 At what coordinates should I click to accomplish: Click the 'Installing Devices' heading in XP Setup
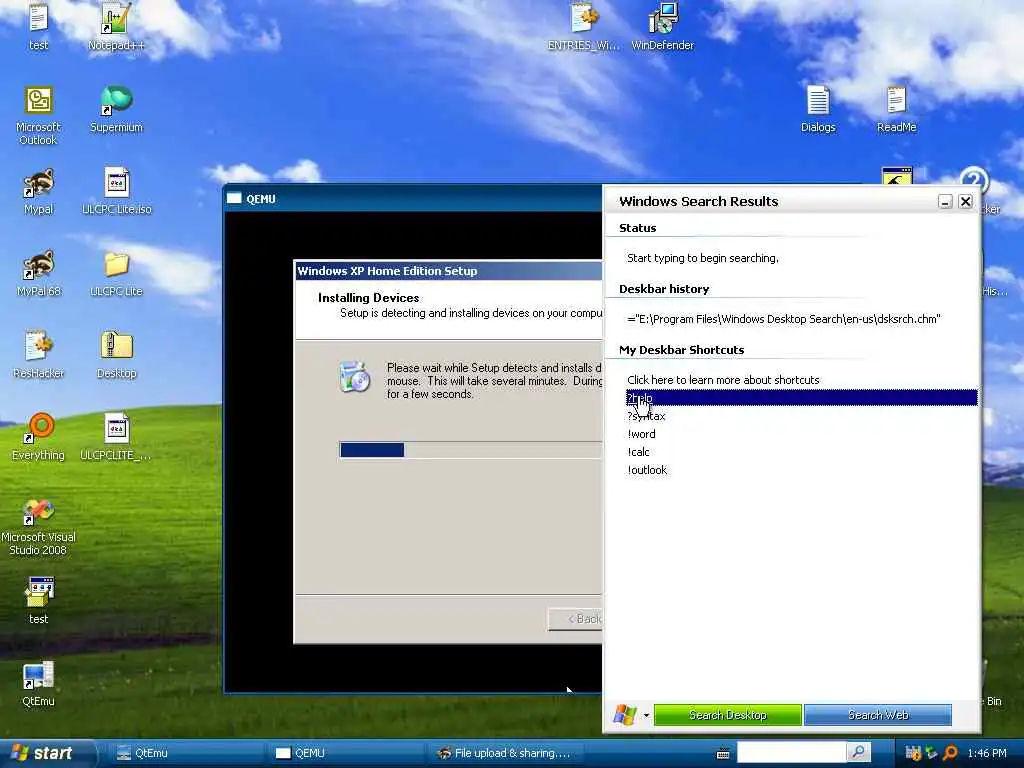368,298
